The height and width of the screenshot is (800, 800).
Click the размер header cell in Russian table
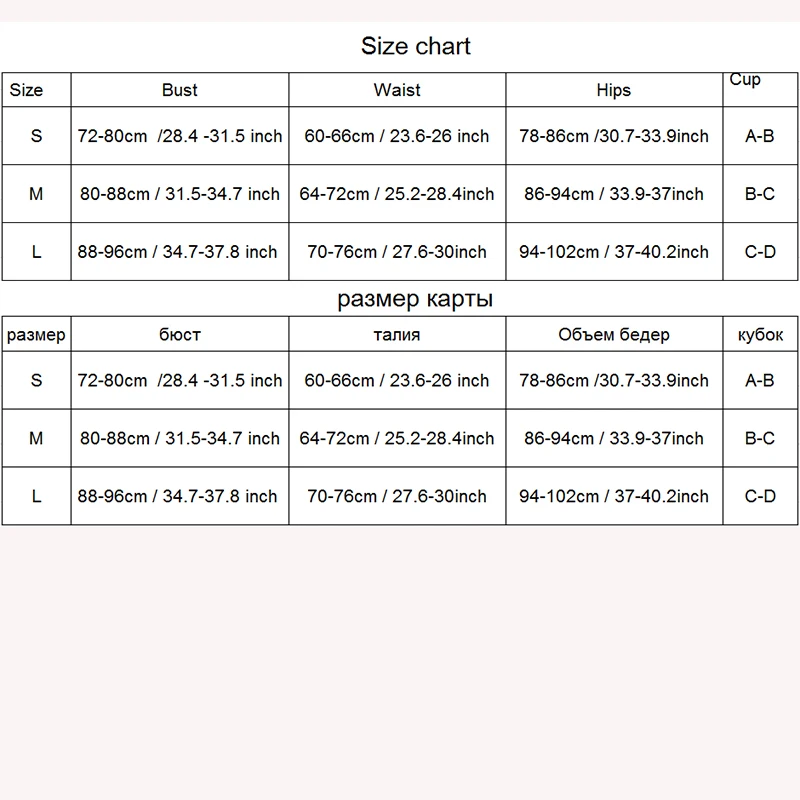click(x=36, y=335)
